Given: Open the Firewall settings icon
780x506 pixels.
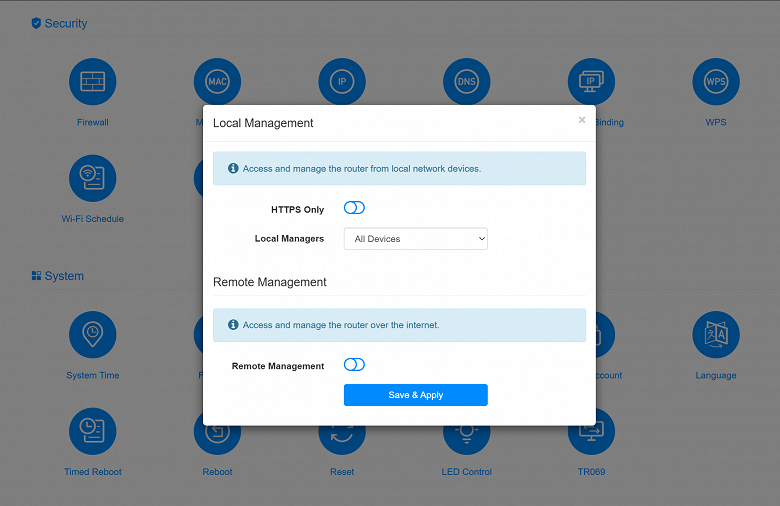Looking at the screenshot, I should 93,82.
